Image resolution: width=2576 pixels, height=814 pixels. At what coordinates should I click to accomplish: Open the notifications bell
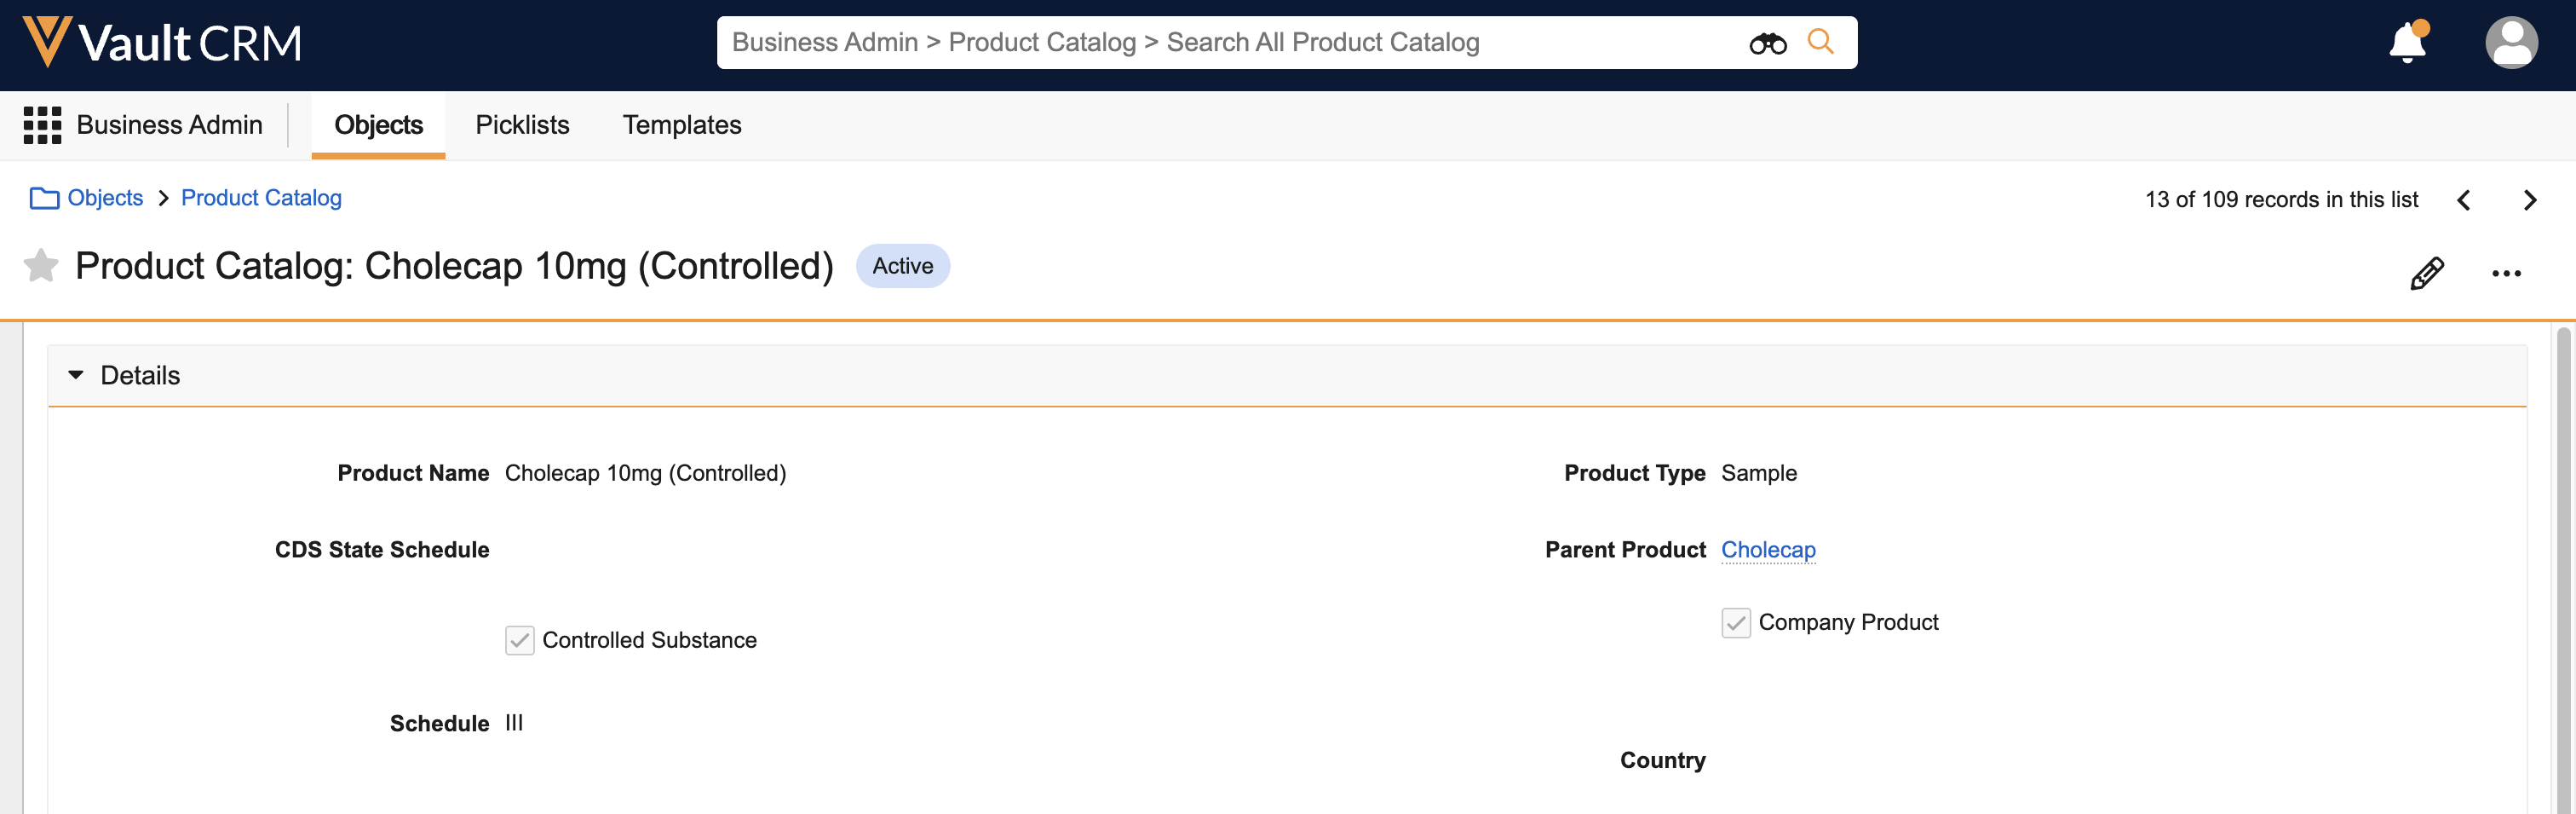[x=2408, y=42]
